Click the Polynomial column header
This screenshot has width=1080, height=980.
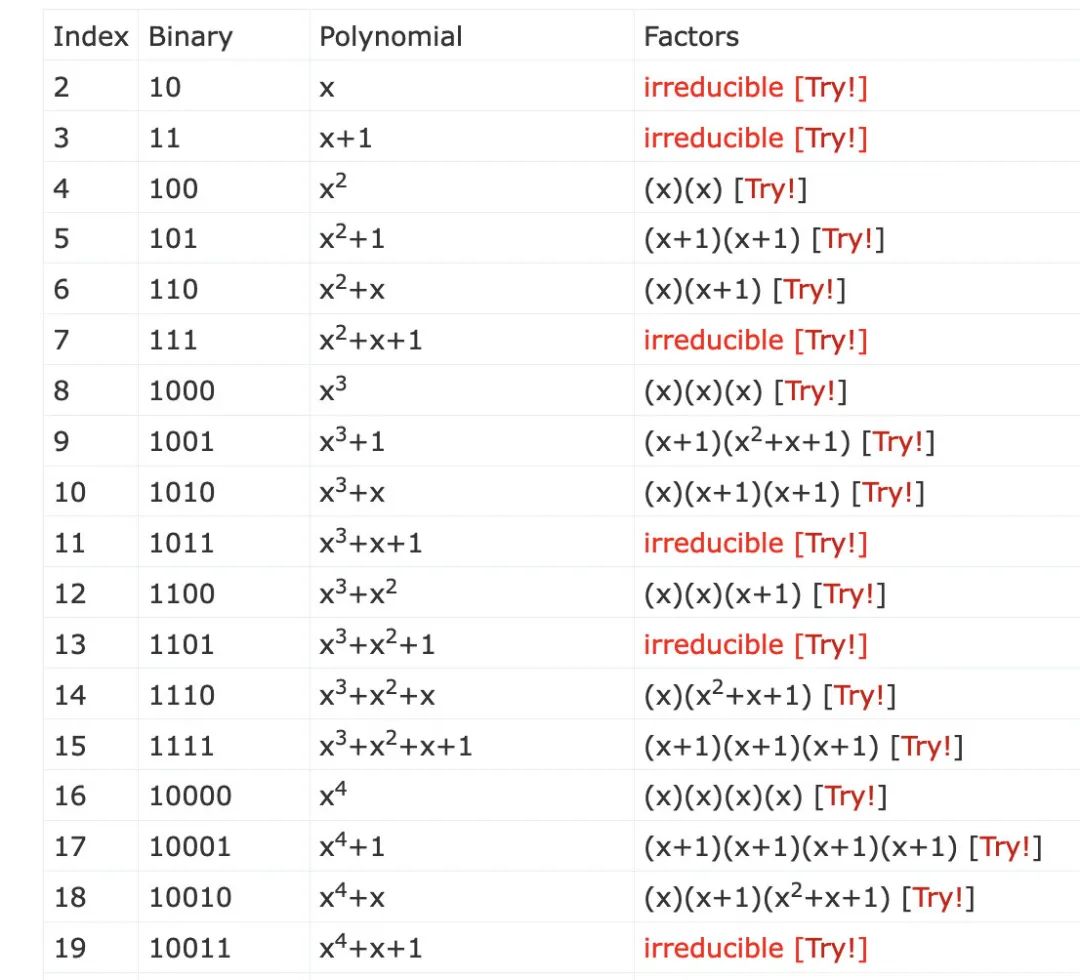pyautogui.click(x=390, y=37)
